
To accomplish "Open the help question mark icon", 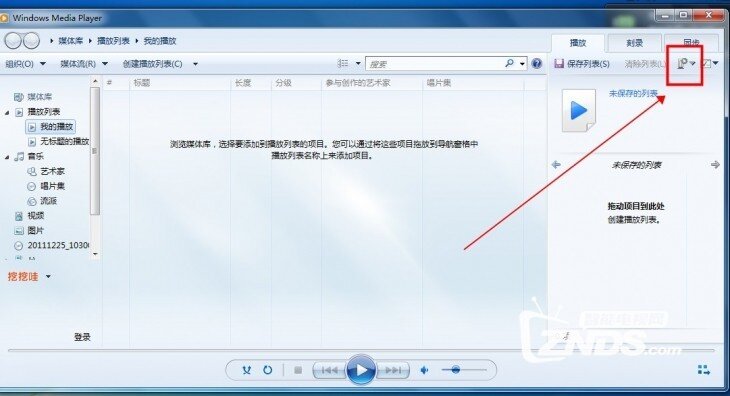I will tap(536, 63).
